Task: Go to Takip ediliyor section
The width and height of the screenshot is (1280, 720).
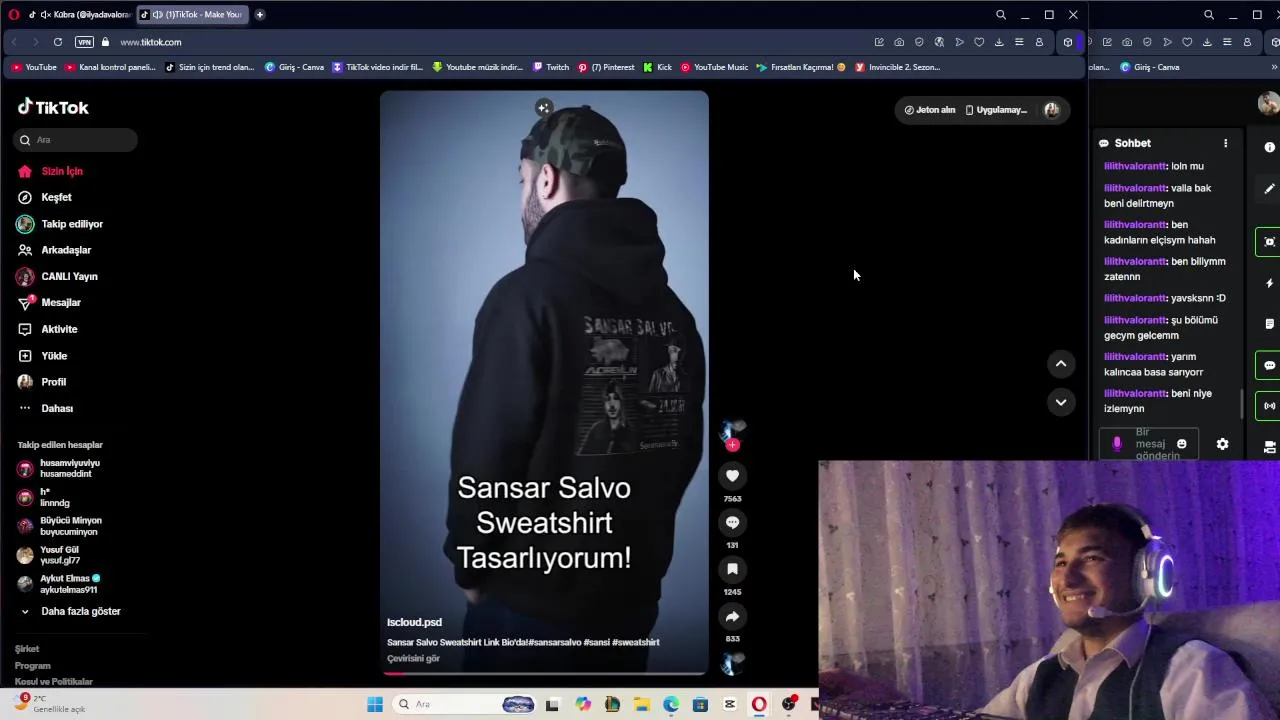Action: (x=60, y=224)
